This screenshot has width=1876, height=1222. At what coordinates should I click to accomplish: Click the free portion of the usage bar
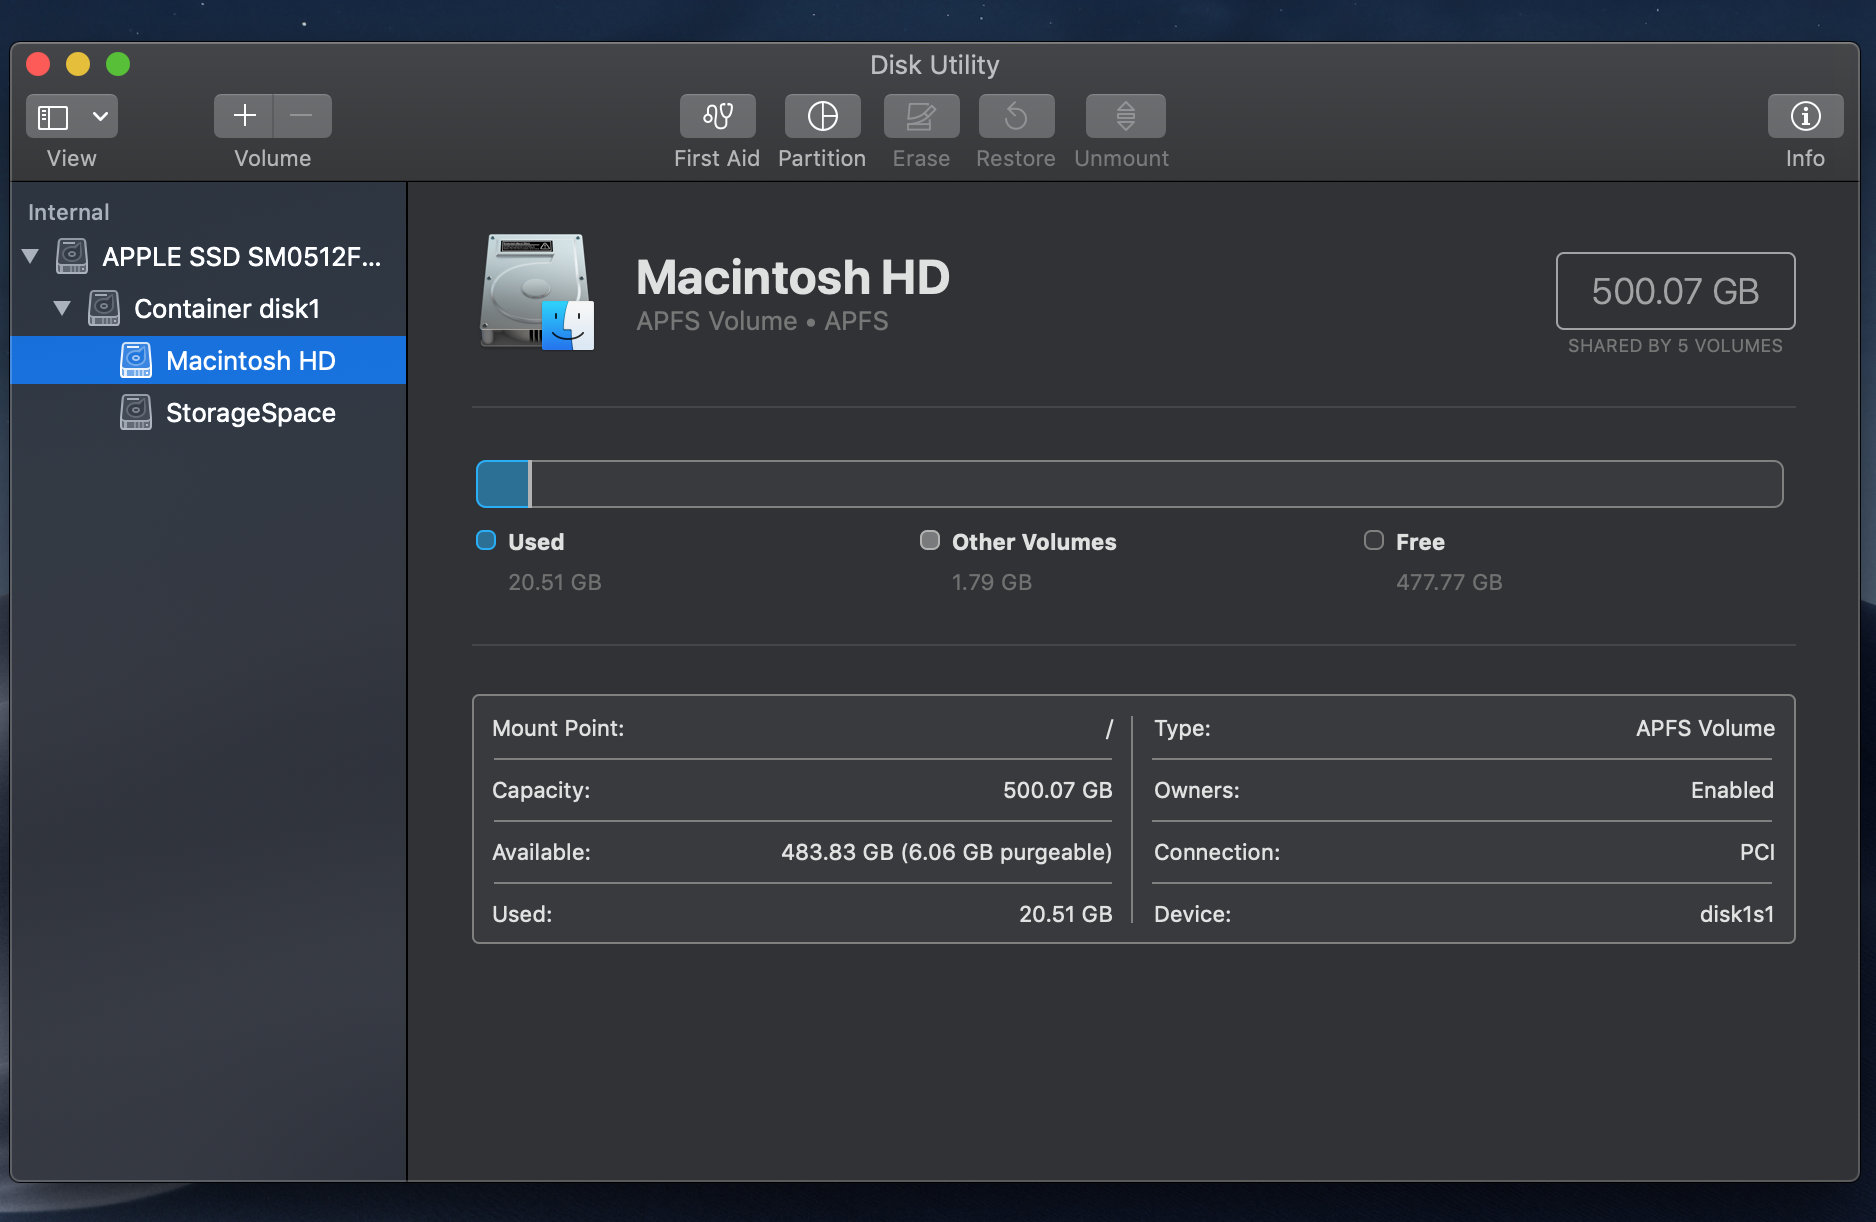1156,484
